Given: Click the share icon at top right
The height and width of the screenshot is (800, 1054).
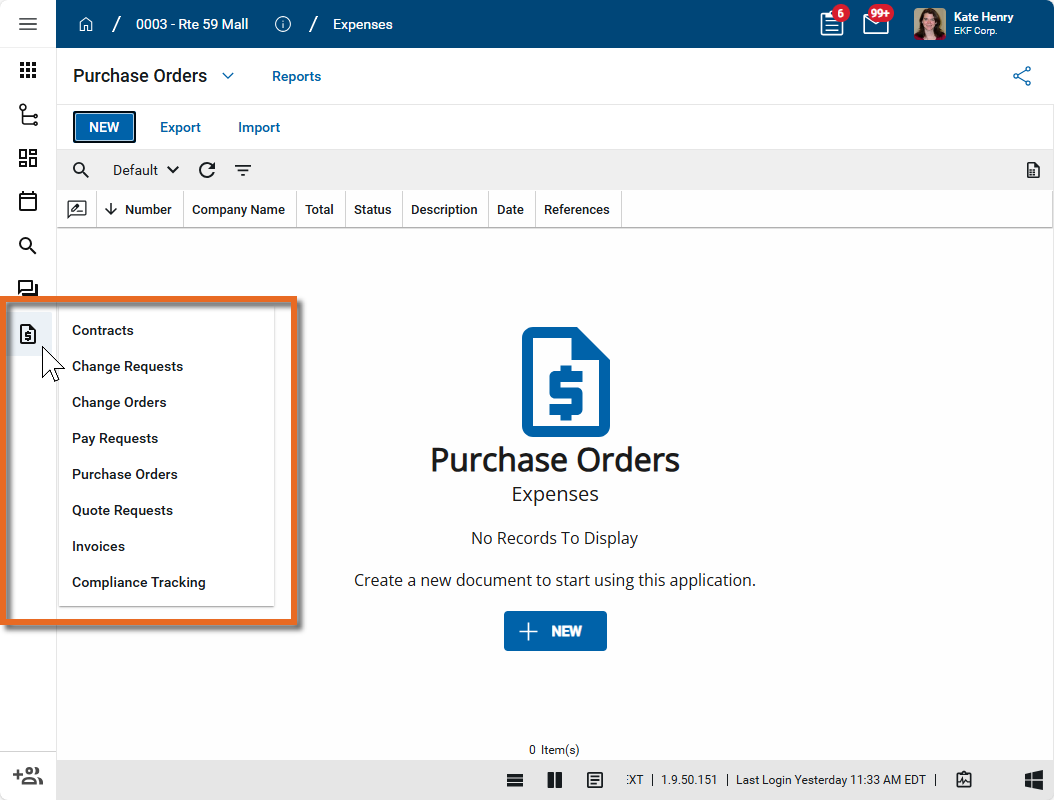Looking at the screenshot, I should 1022,76.
